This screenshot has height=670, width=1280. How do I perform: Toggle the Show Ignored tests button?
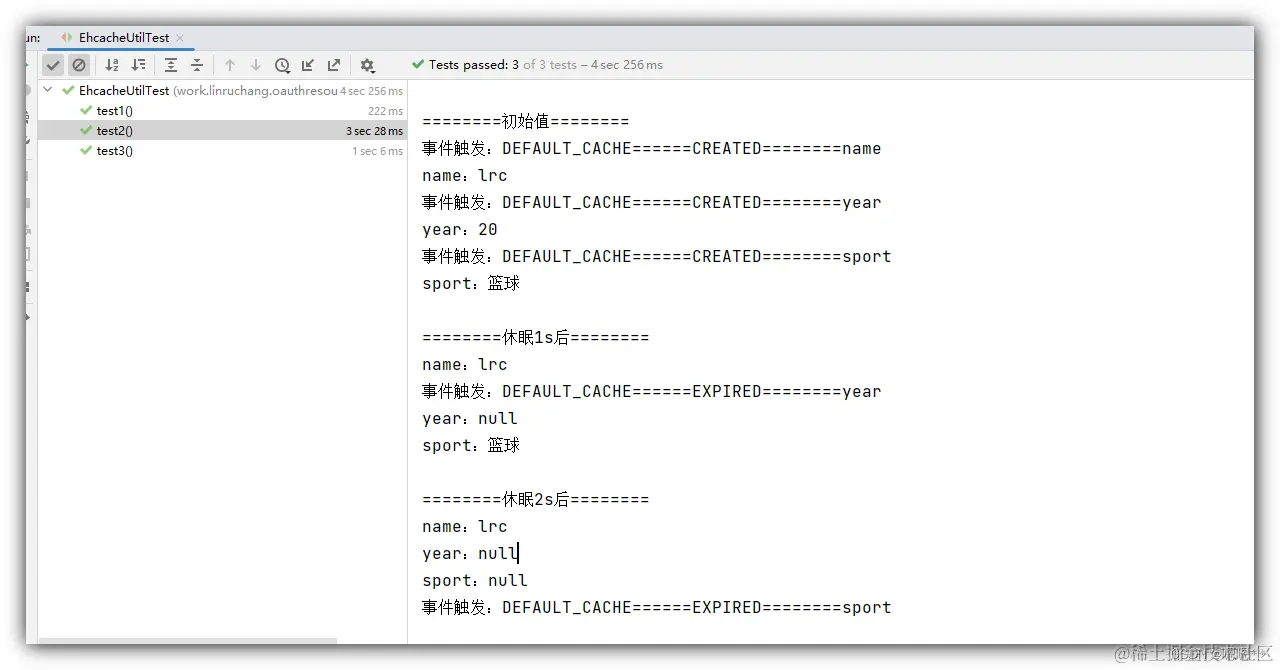tap(79, 65)
